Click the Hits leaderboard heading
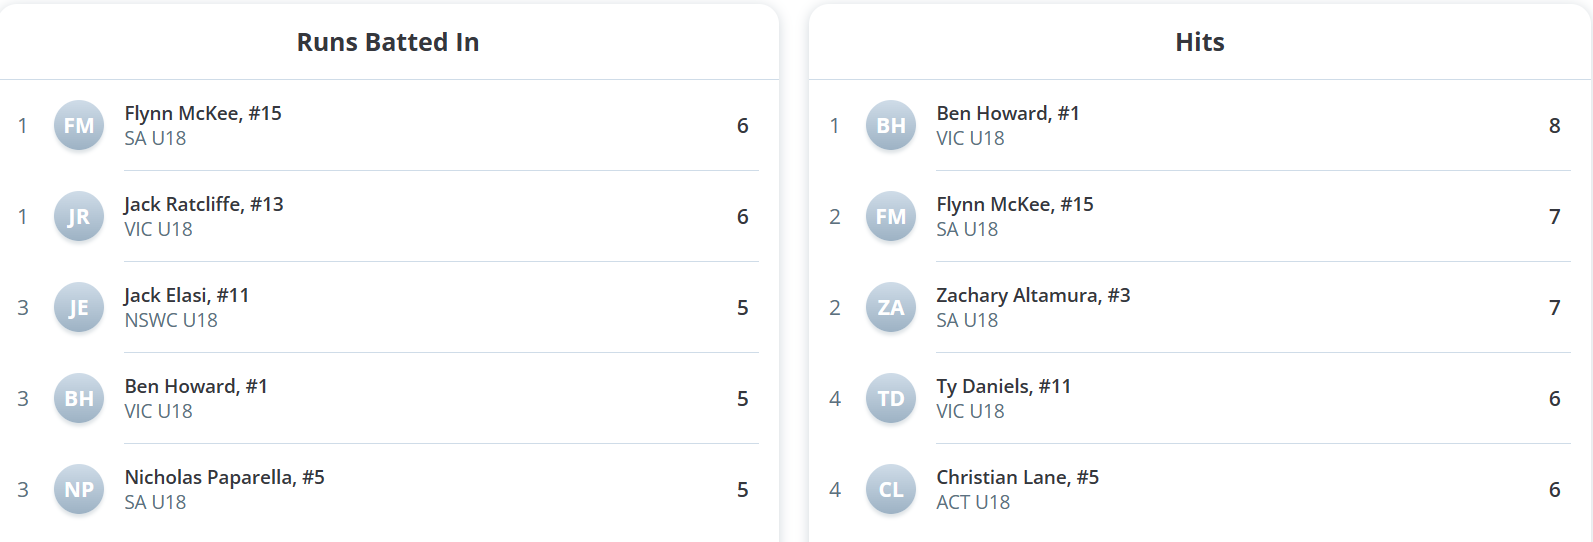Image resolution: width=1593 pixels, height=542 pixels. click(x=1200, y=42)
